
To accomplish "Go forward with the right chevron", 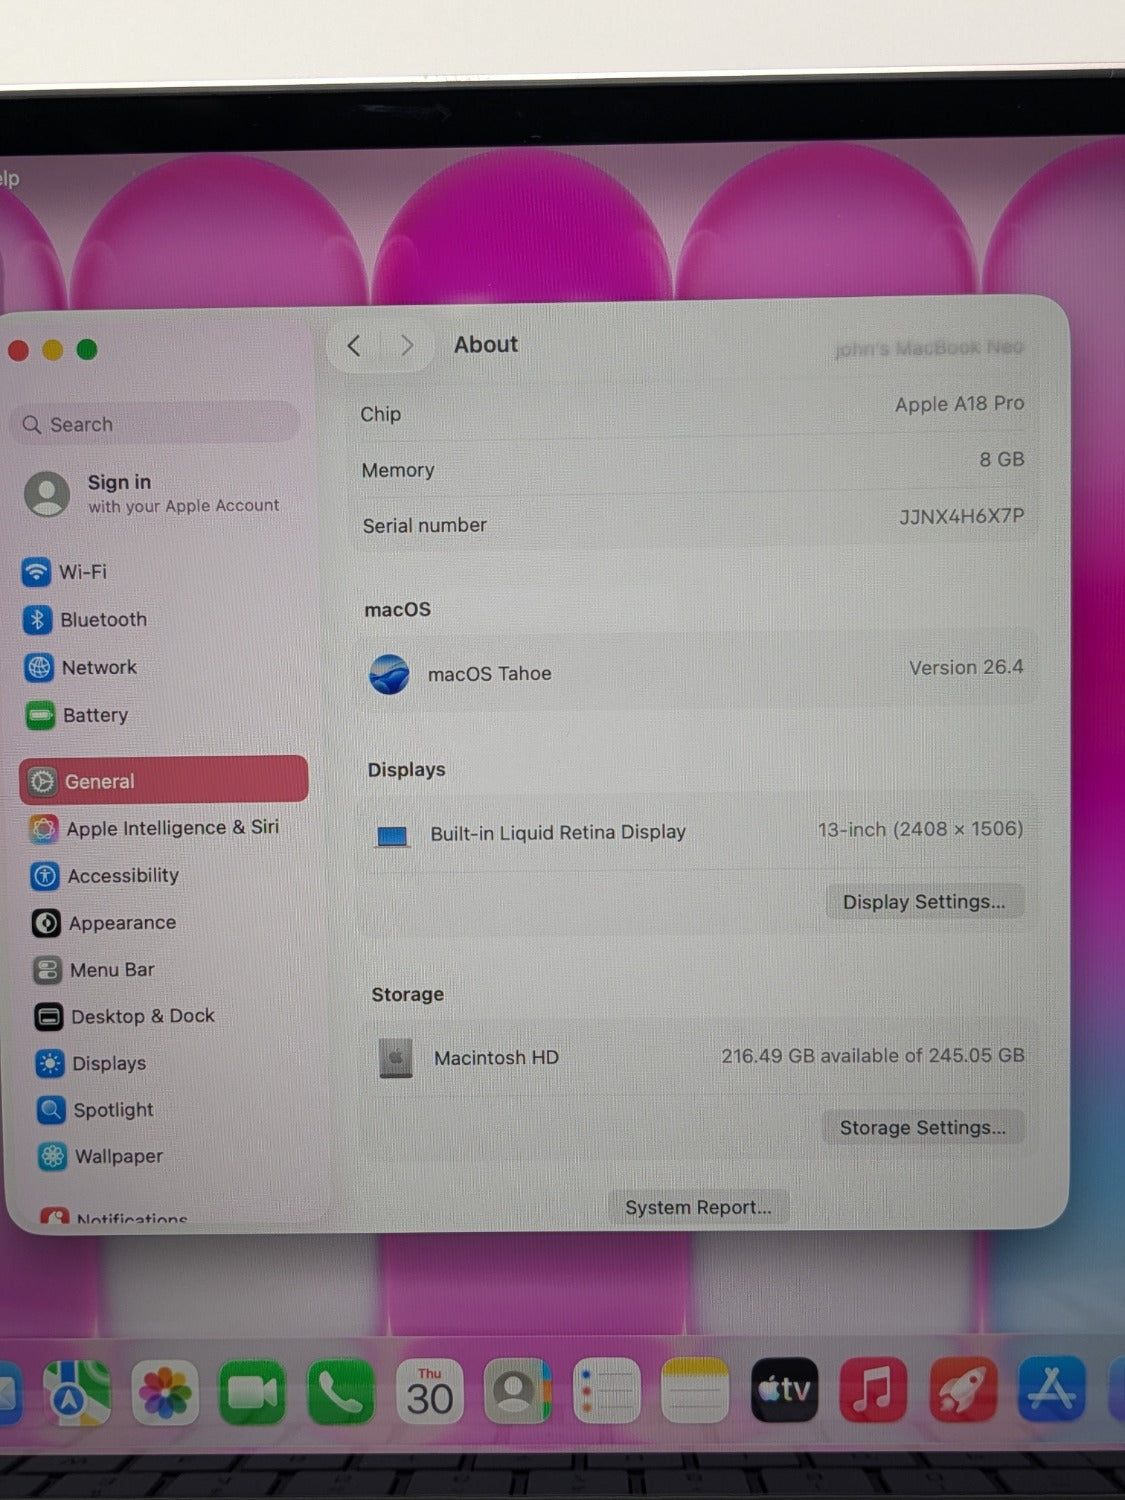I will pyautogui.click(x=406, y=345).
